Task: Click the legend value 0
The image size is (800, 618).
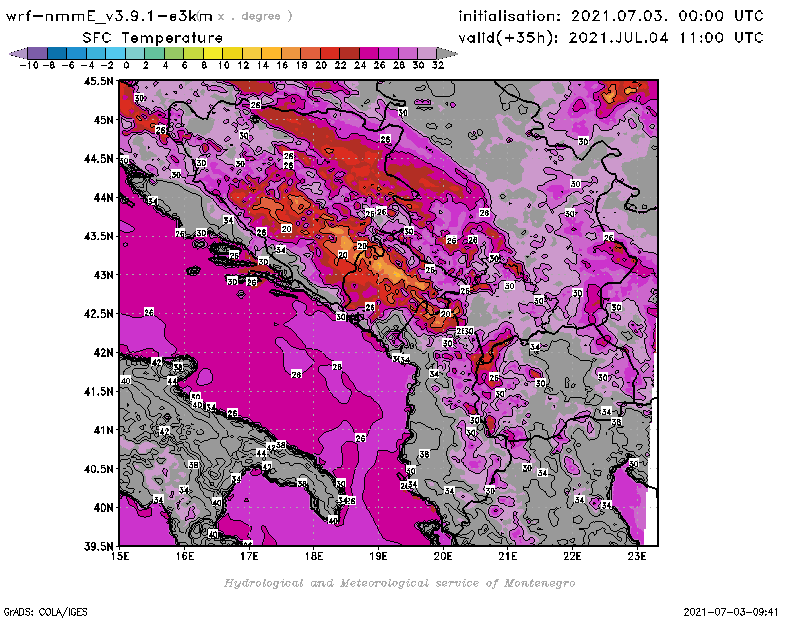Action: tap(126, 65)
